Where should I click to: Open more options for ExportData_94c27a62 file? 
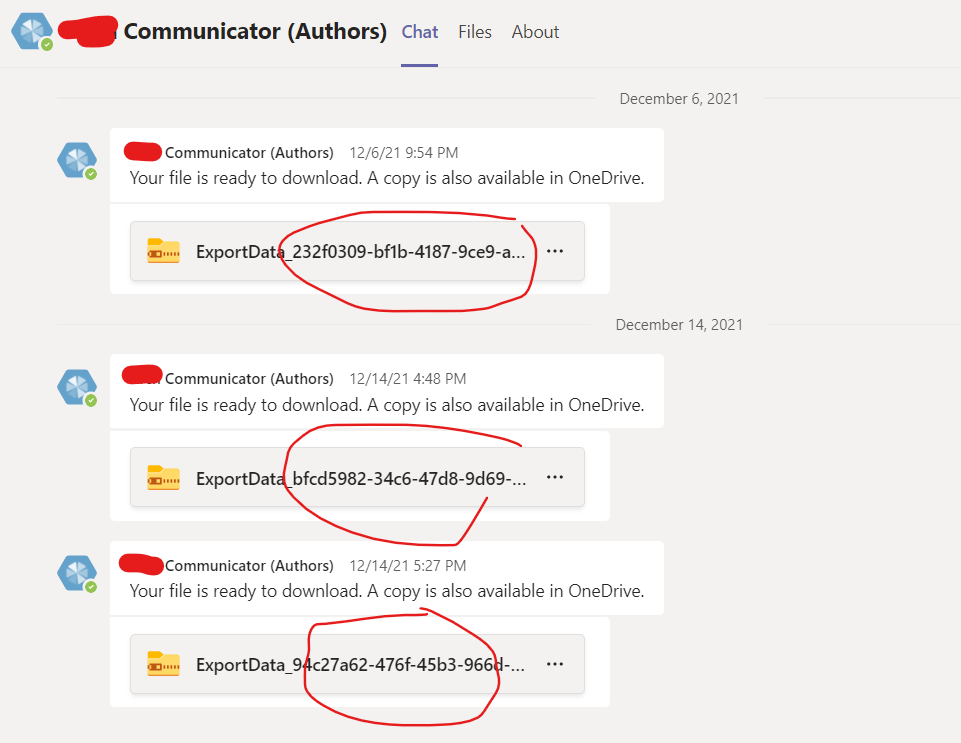[x=555, y=664]
